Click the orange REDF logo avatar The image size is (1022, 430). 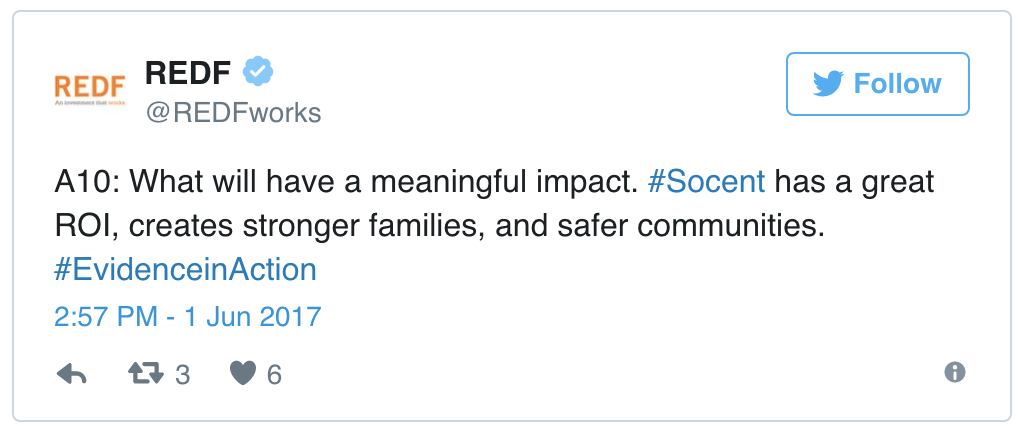coord(89,88)
